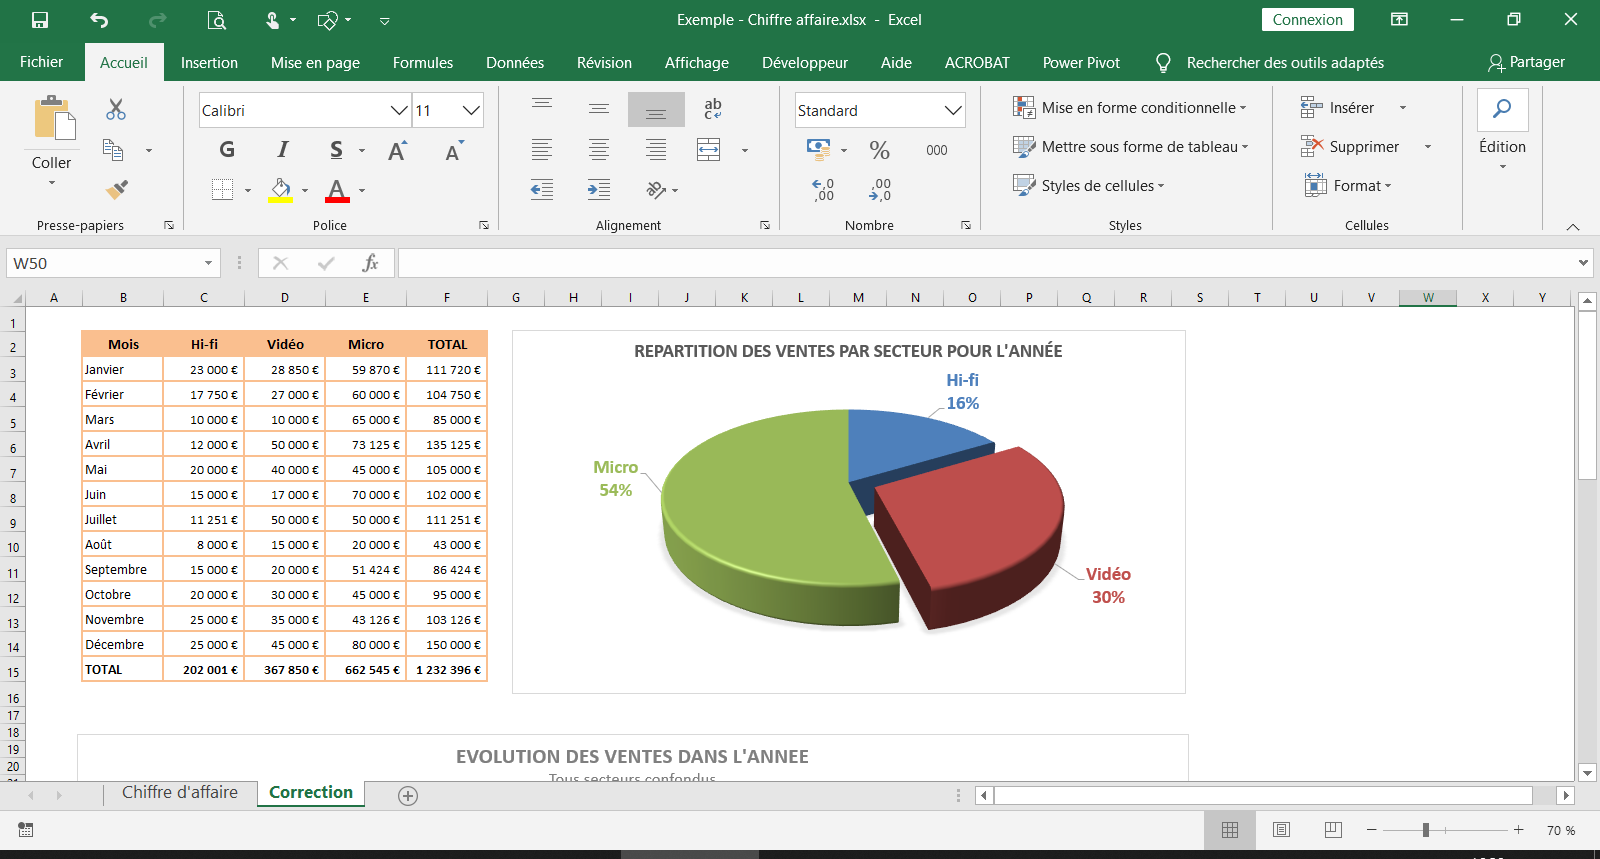Viewport: 1600px width, 859px height.
Task: Click the Partager button
Action: (x=1526, y=62)
